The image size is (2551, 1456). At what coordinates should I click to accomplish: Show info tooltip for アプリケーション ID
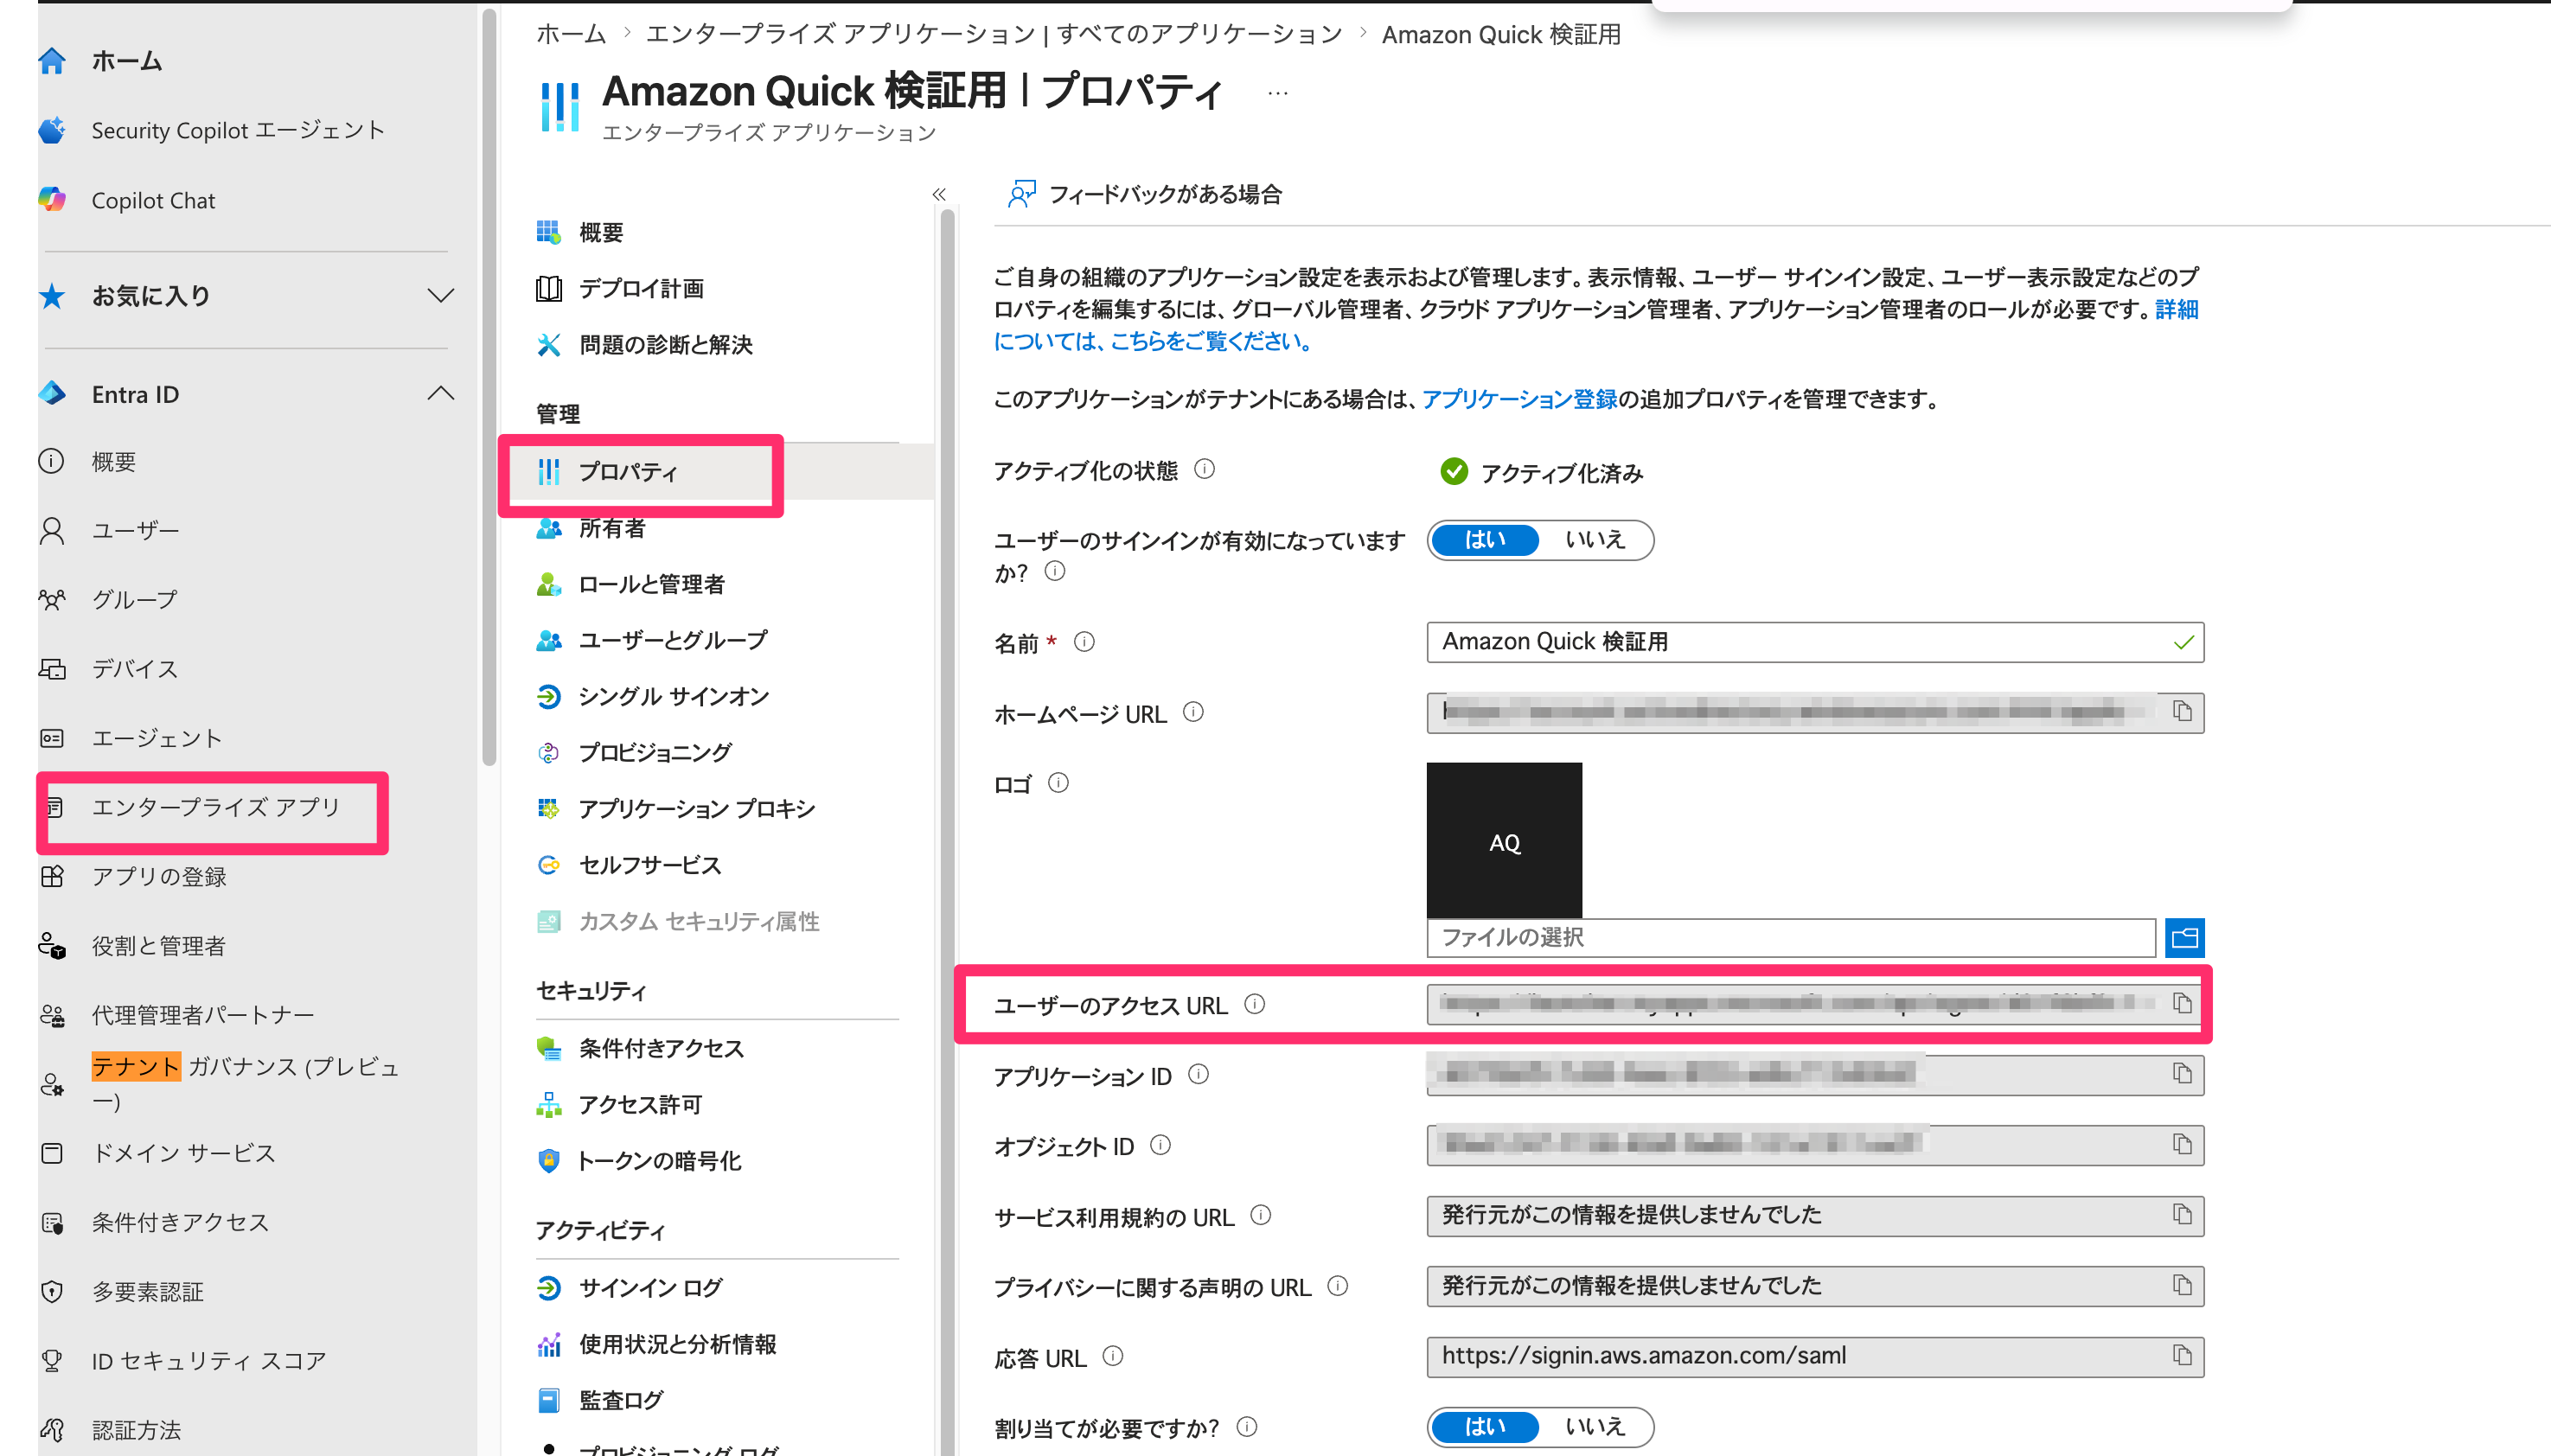click(x=1198, y=1075)
